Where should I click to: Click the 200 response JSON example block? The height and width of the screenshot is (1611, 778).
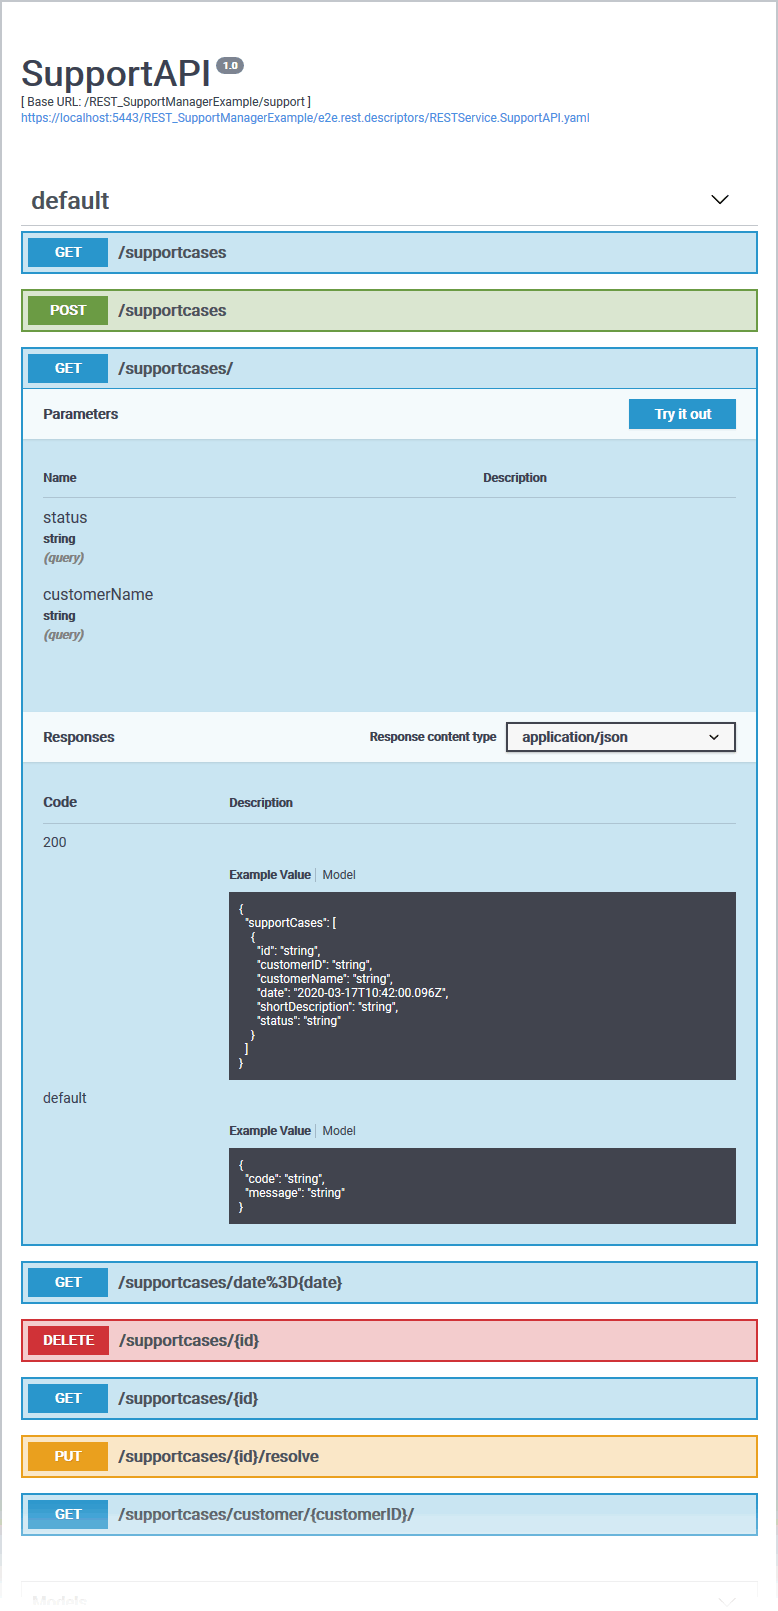(x=482, y=986)
